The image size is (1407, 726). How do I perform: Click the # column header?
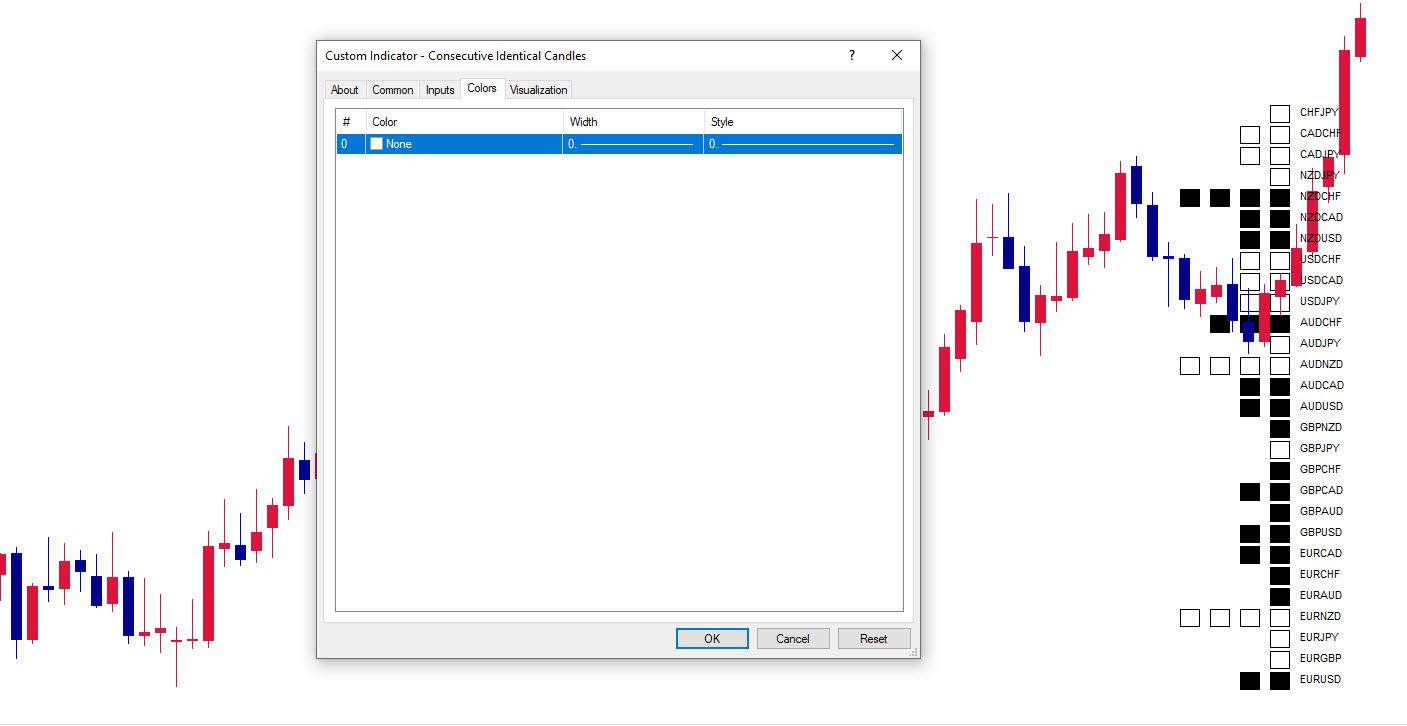click(351, 122)
